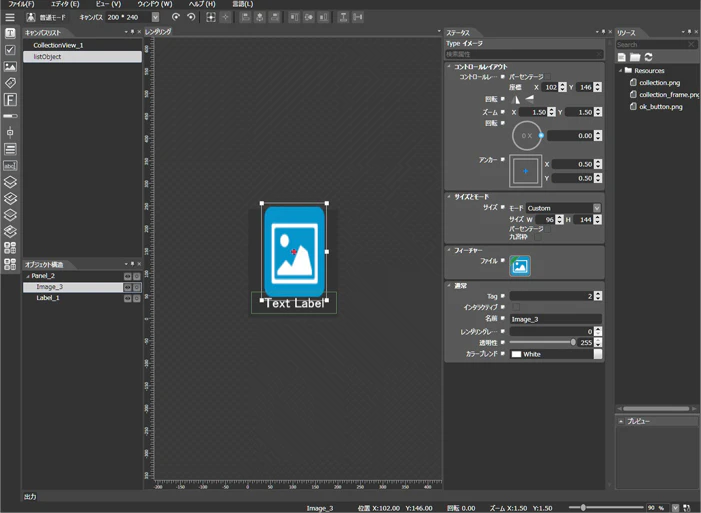Click the flip horizontal triangle icon
701x513 pixels.
click(515, 99)
